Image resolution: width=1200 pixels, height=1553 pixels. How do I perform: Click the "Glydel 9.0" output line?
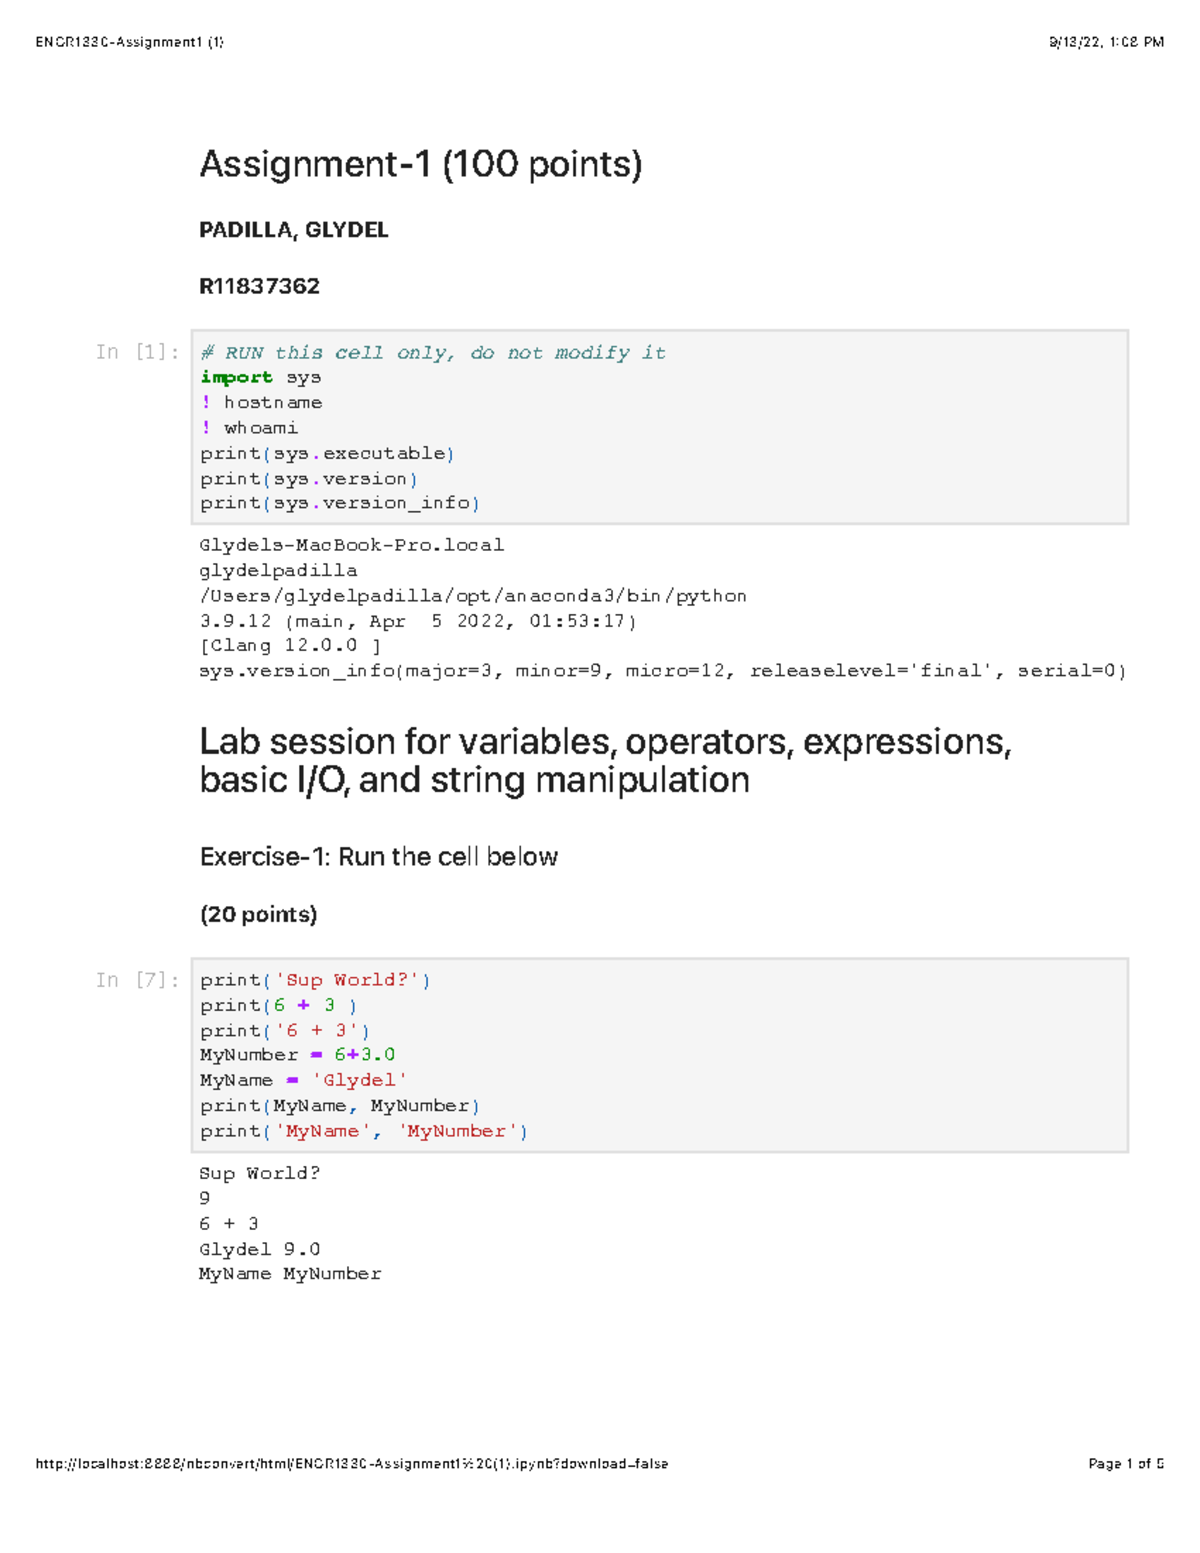click(x=259, y=1249)
